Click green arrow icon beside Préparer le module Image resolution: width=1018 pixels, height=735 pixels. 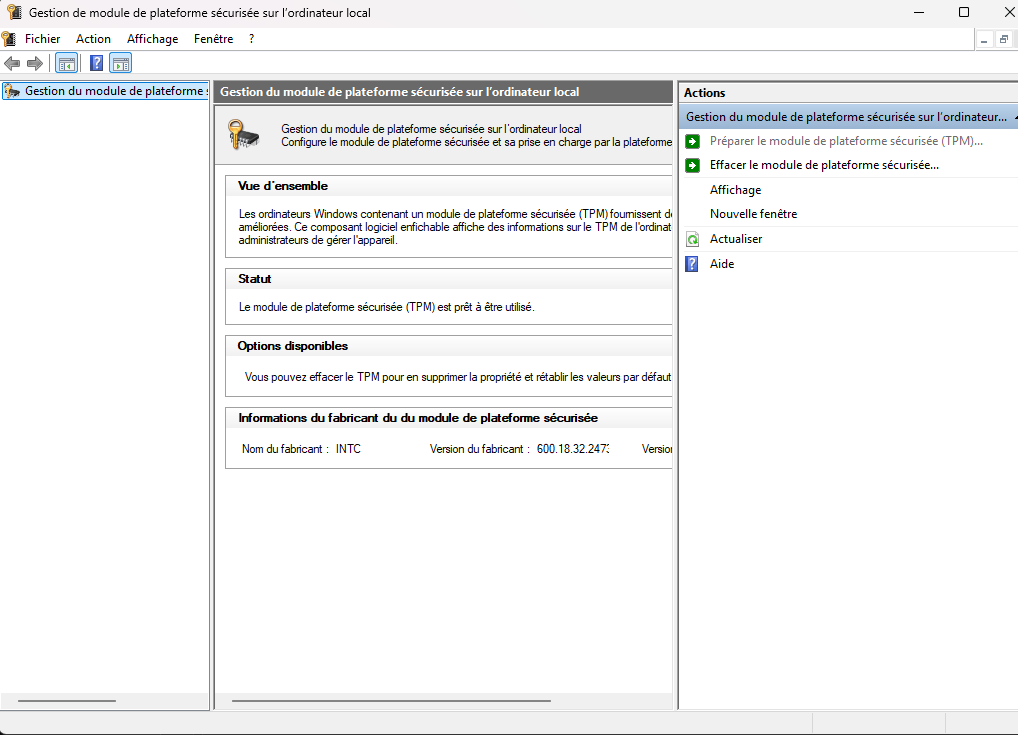click(x=693, y=142)
